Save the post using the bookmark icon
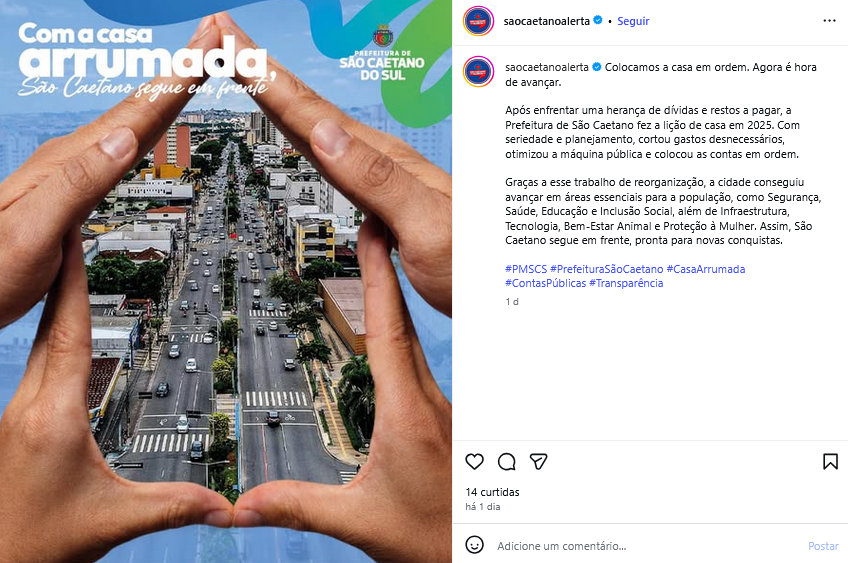The width and height of the screenshot is (848, 563). pos(830,461)
